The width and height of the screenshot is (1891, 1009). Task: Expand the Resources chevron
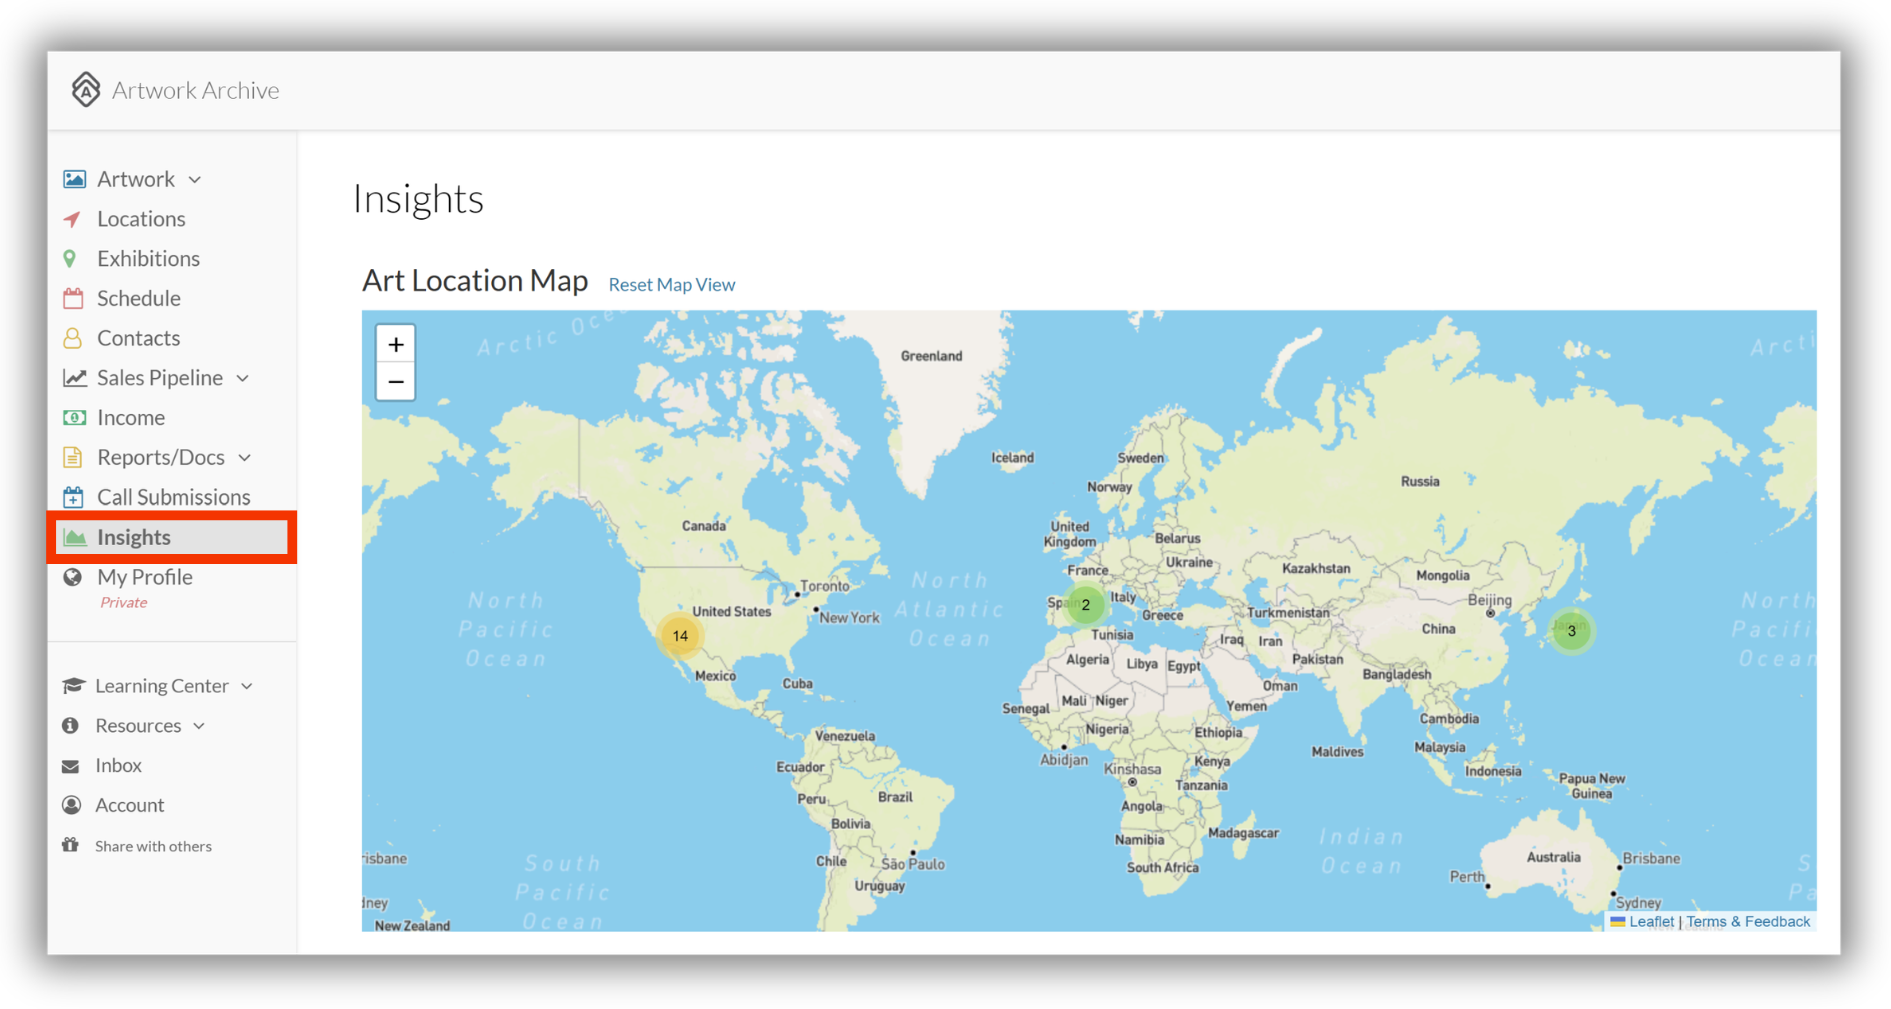coord(199,726)
